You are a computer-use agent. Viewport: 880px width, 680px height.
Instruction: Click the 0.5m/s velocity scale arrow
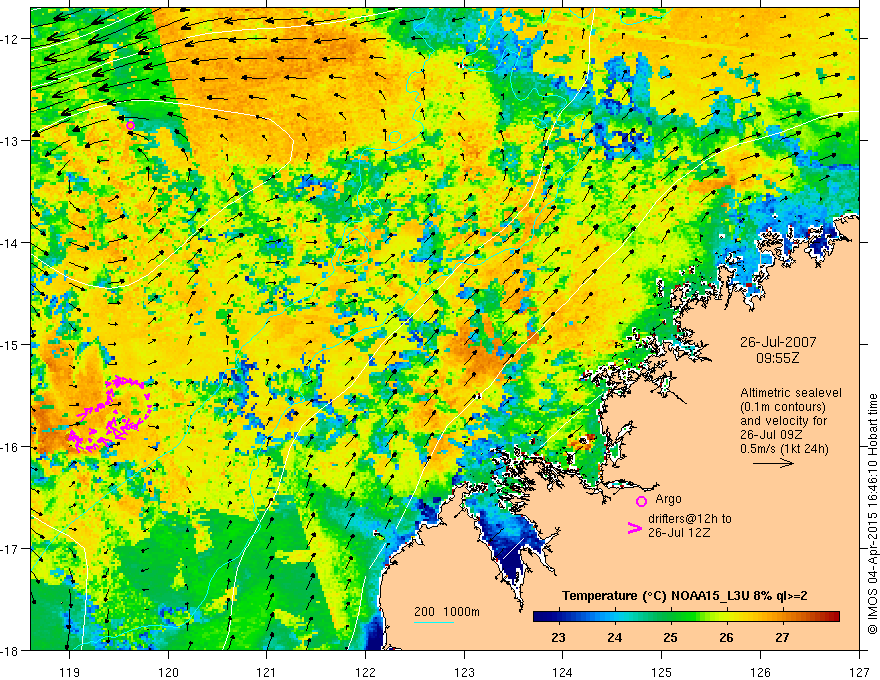click(x=773, y=463)
